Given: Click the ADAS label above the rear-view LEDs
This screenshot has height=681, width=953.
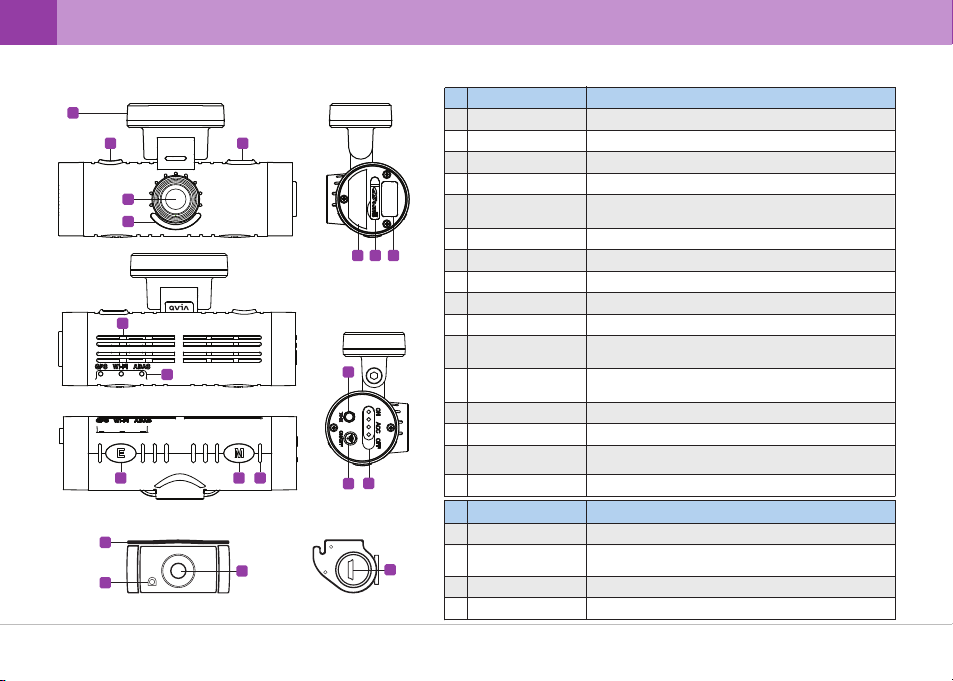Looking at the screenshot, I should (143, 367).
